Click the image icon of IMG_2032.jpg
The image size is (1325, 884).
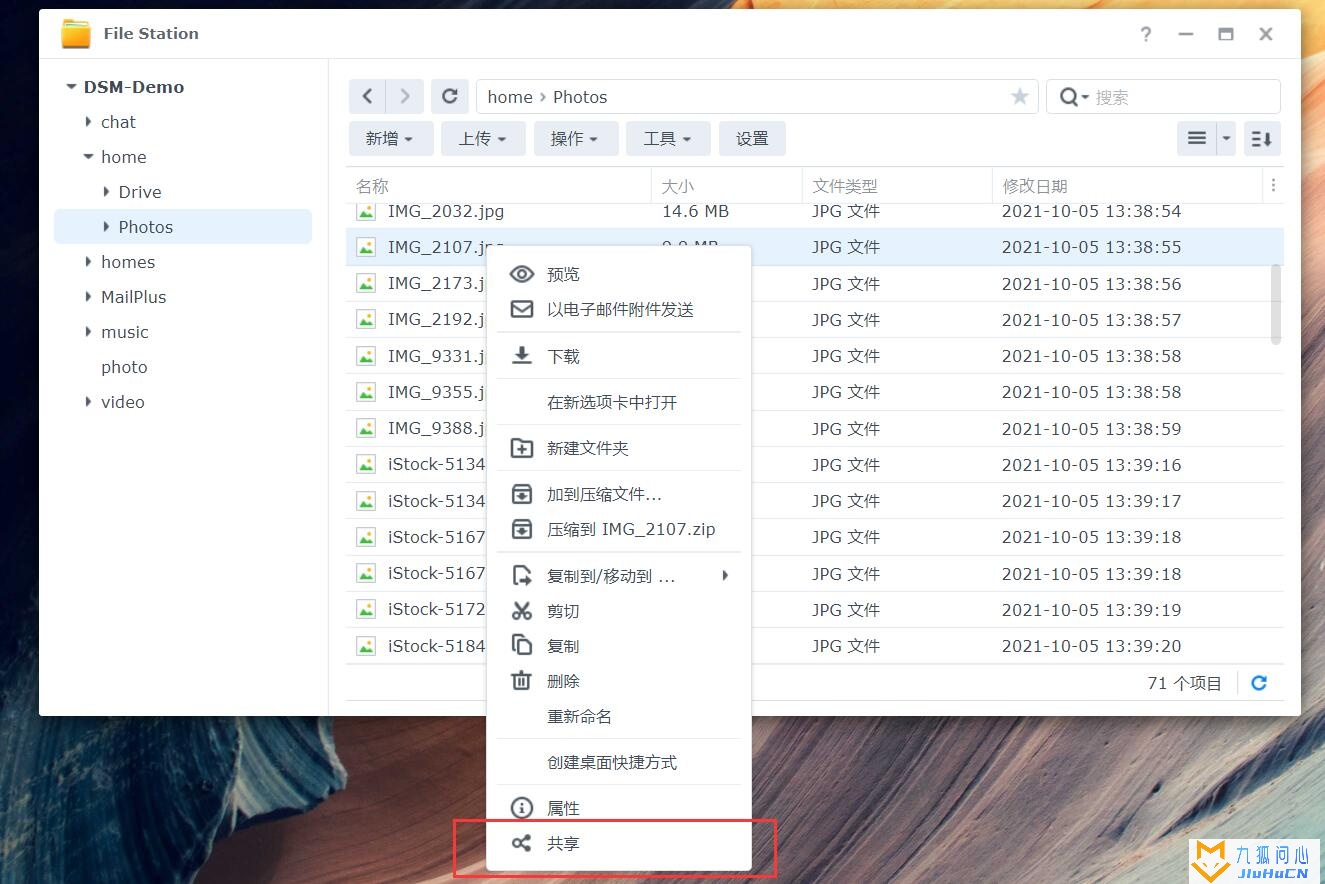pyautogui.click(x=366, y=211)
